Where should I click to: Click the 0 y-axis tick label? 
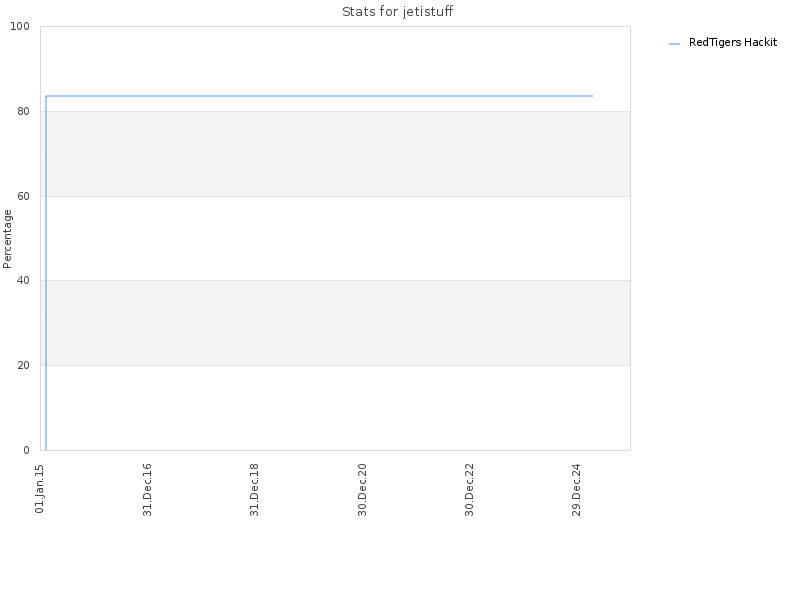click(27, 450)
